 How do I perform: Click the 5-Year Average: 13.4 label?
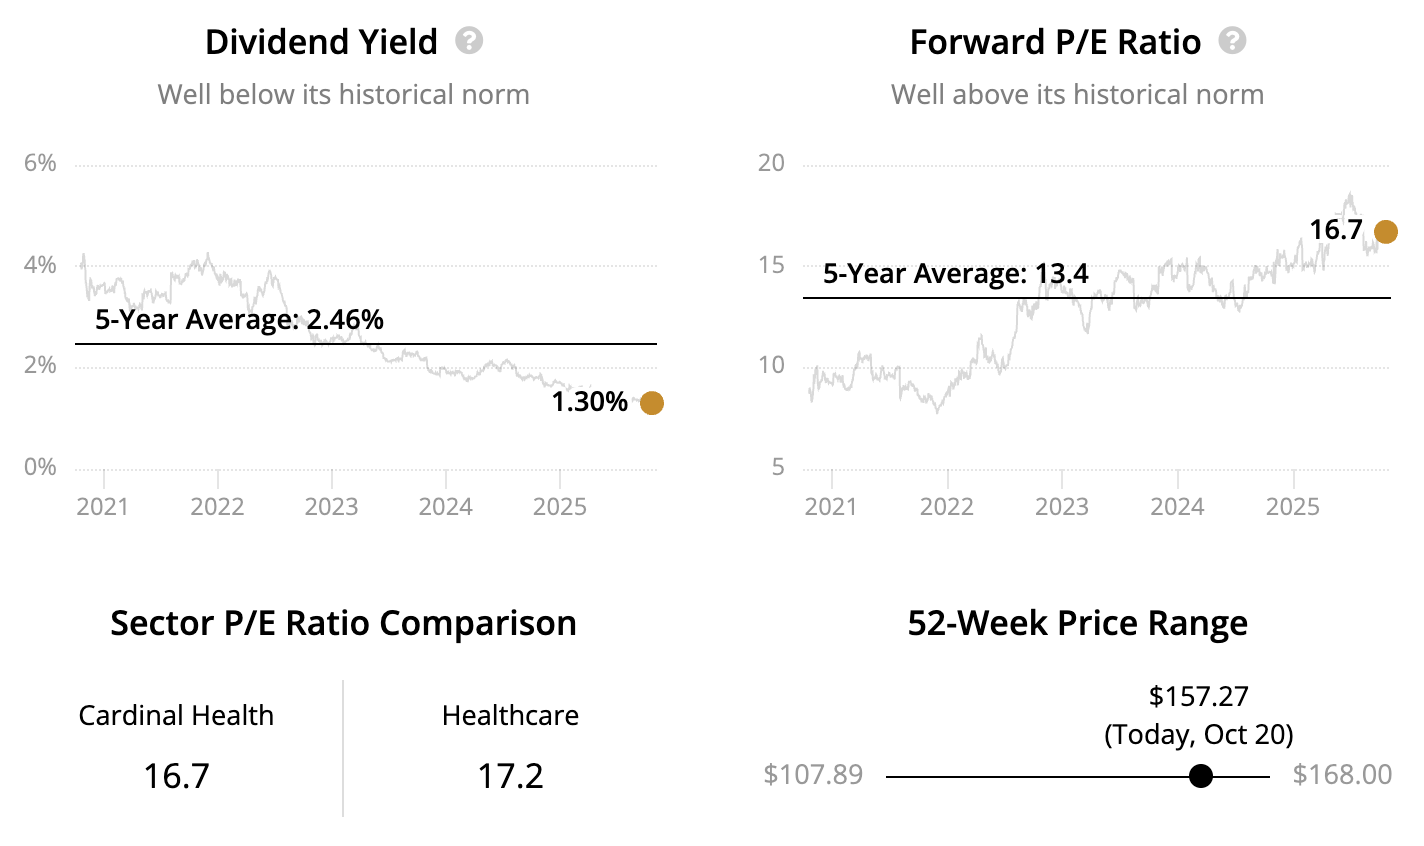click(x=955, y=274)
